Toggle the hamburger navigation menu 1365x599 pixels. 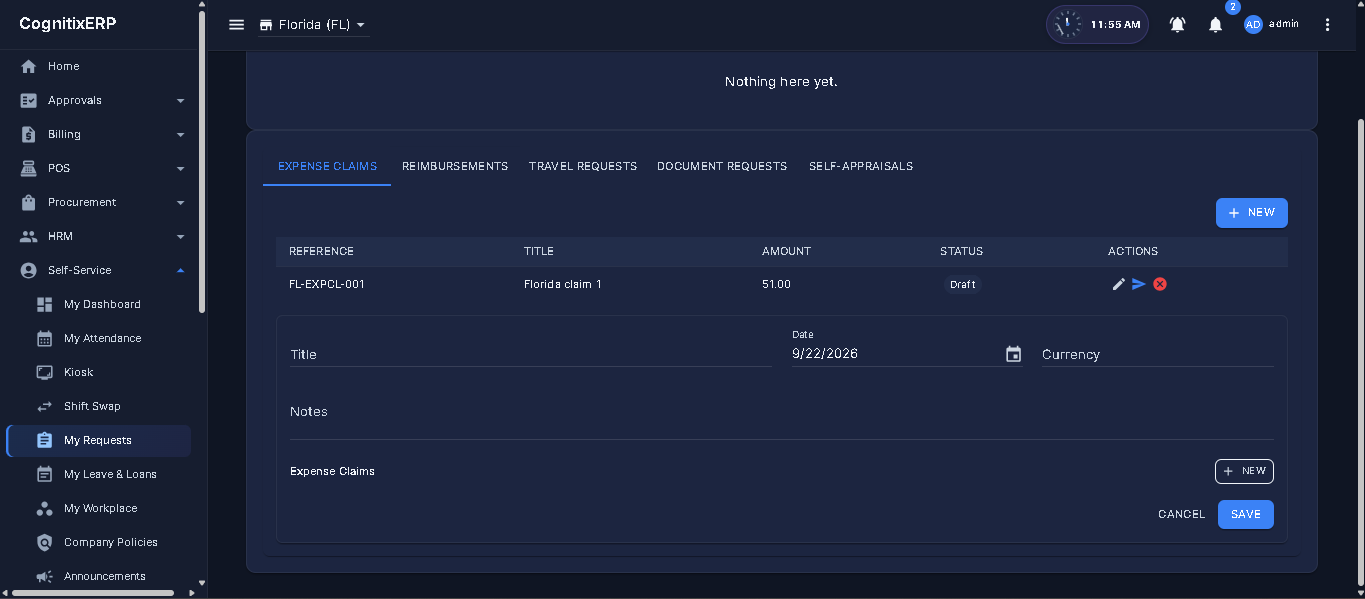[237, 25]
